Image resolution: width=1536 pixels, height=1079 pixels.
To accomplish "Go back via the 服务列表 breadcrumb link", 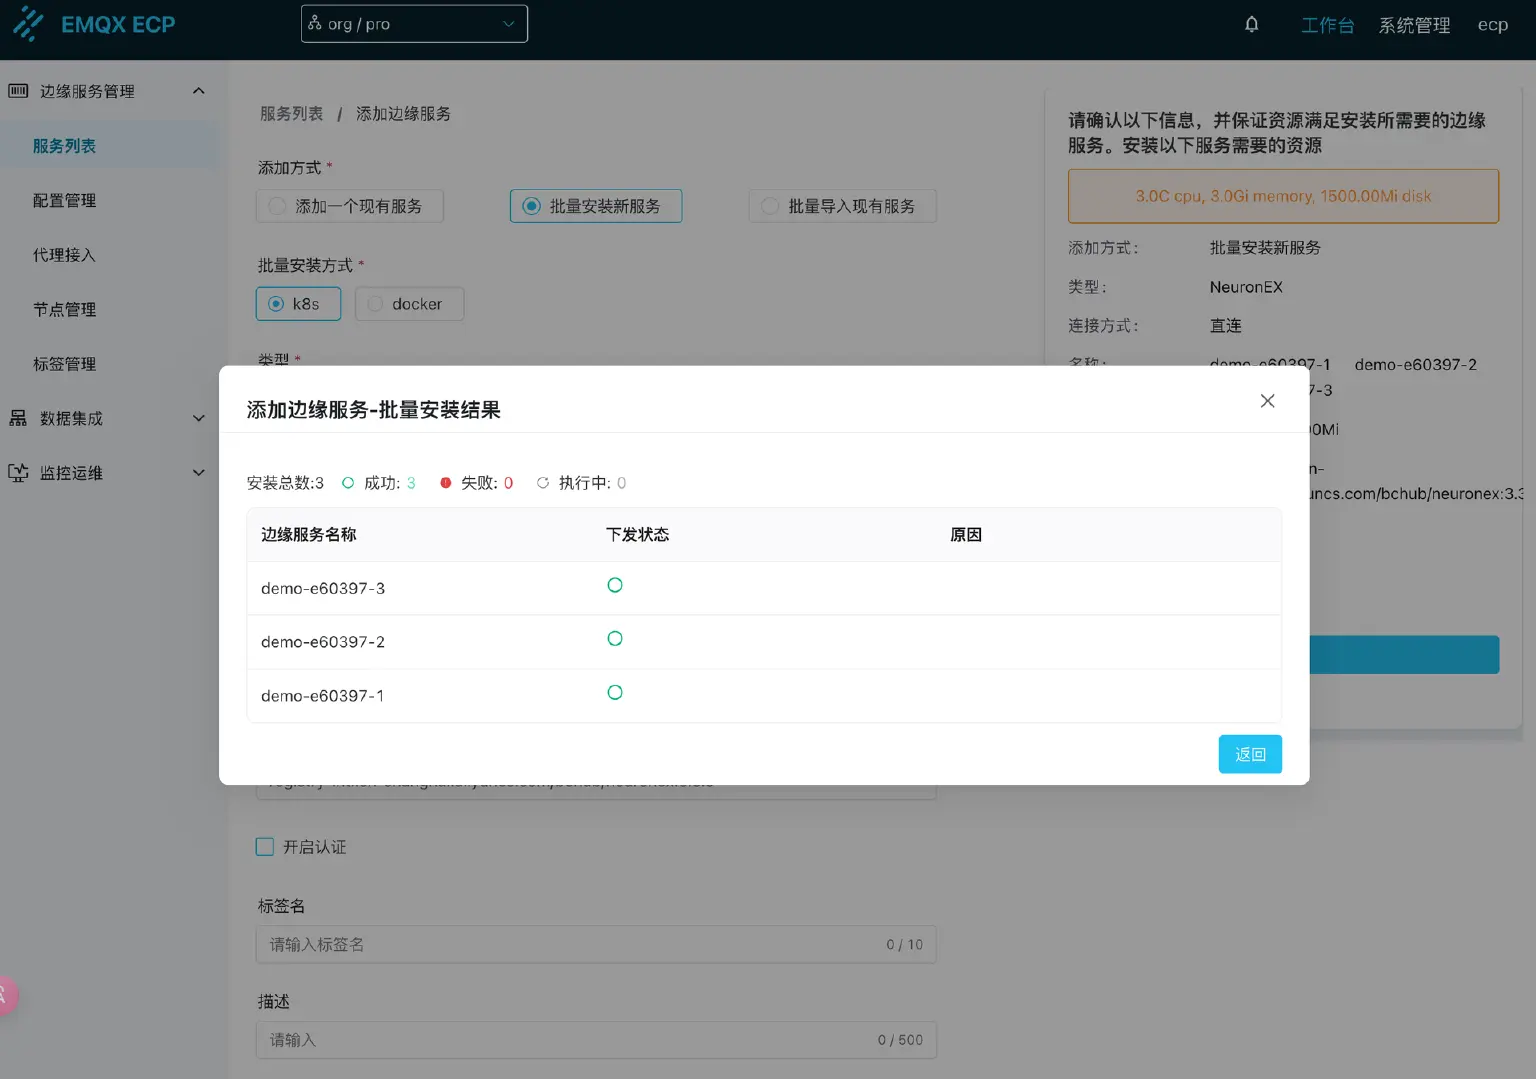I will (x=291, y=113).
